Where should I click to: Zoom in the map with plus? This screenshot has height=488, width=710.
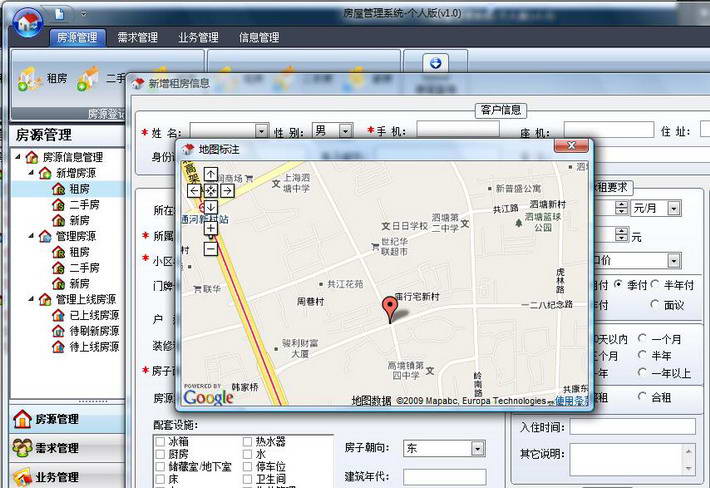tap(211, 228)
